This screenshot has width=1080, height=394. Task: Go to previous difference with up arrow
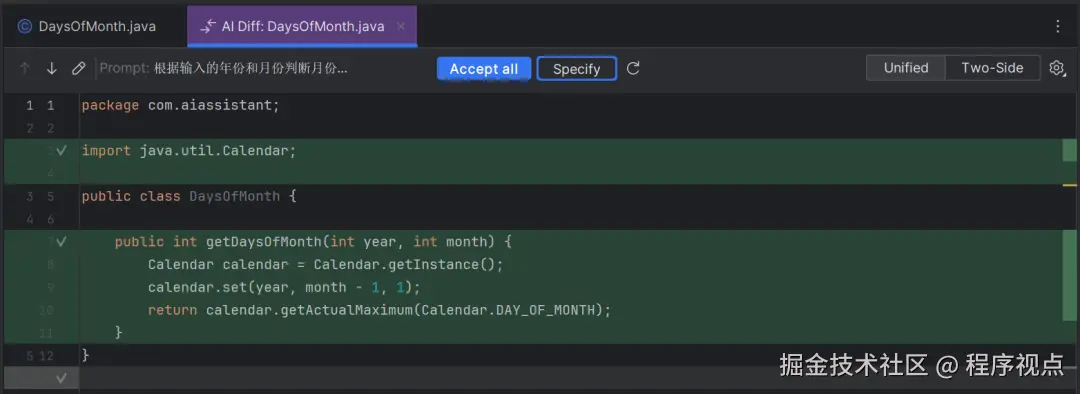pos(25,68)
